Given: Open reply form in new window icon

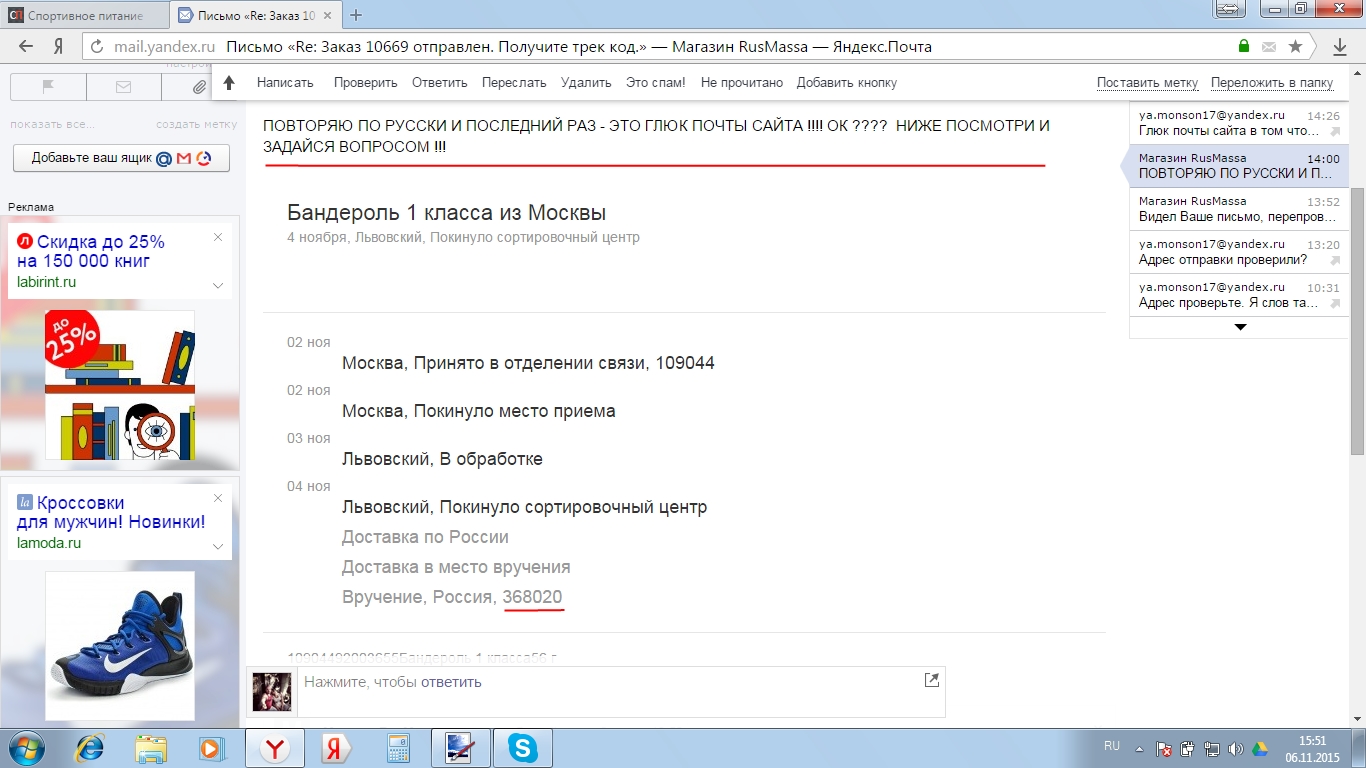Looking at the screenshot, I should (x=931, y=680).
